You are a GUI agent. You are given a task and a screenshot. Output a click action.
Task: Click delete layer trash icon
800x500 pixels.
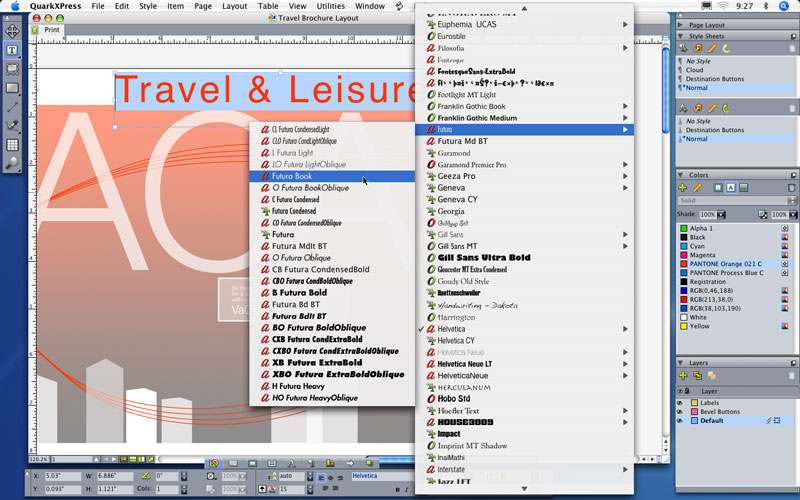pyautogui.click(x=792, y=376)
